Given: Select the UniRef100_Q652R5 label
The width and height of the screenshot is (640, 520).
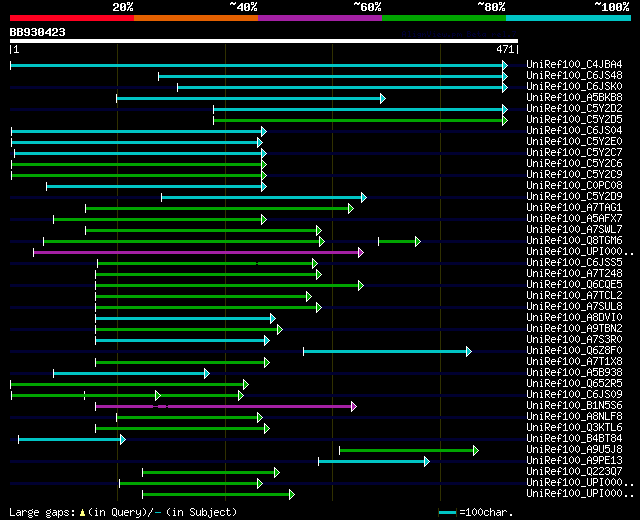Looking at the screenshot, I should click(x=574, y=384).
